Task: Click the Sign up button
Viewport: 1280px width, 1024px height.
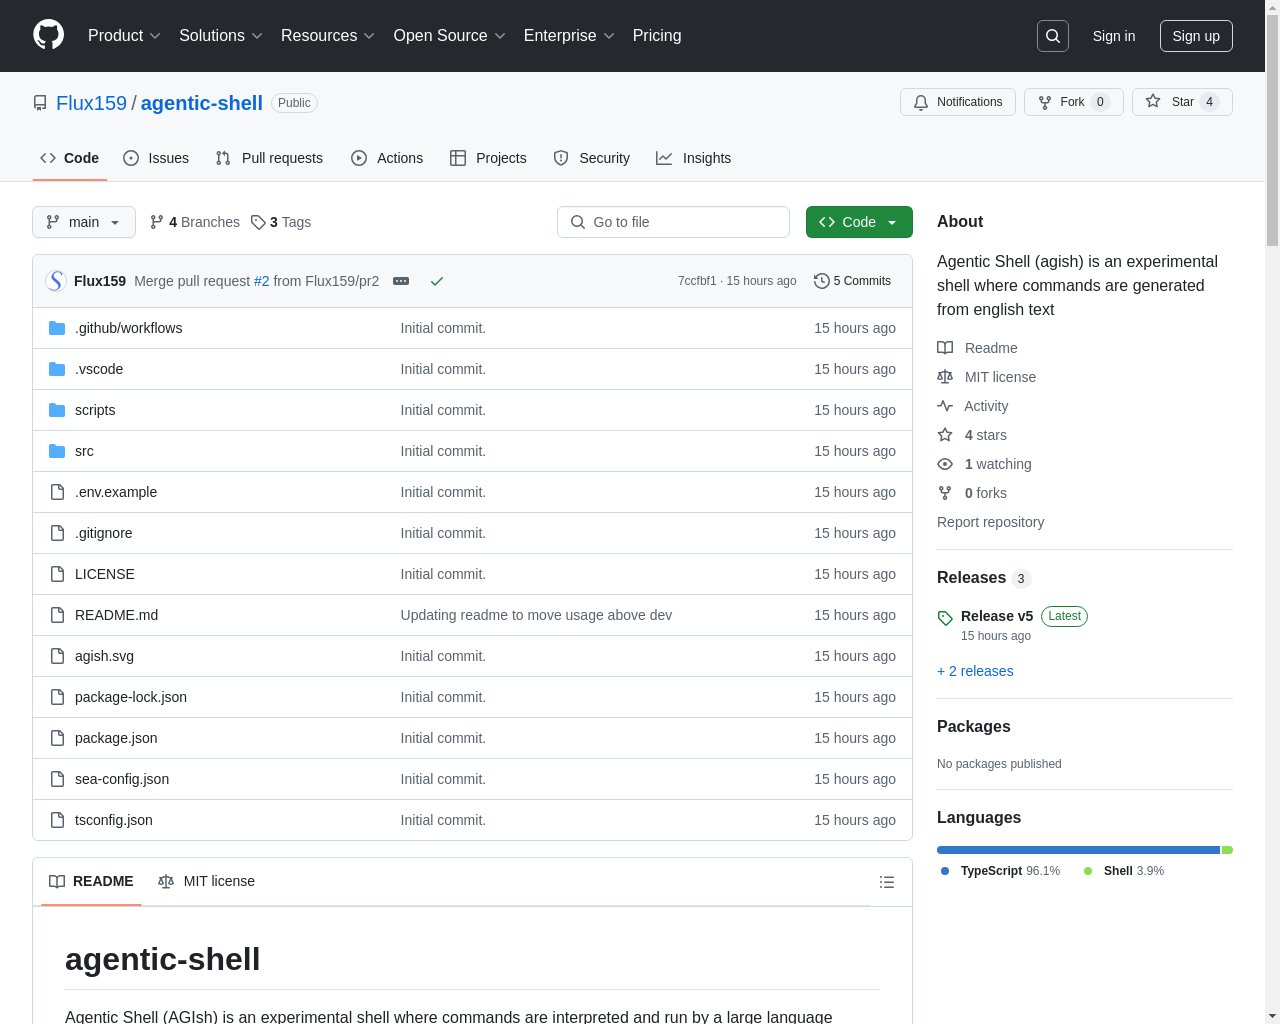Action: [x=1196, y=36]
